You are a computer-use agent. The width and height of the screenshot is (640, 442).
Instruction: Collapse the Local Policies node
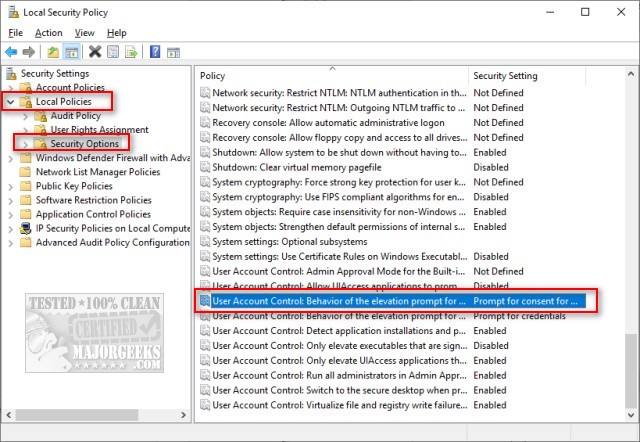(11, 102)
